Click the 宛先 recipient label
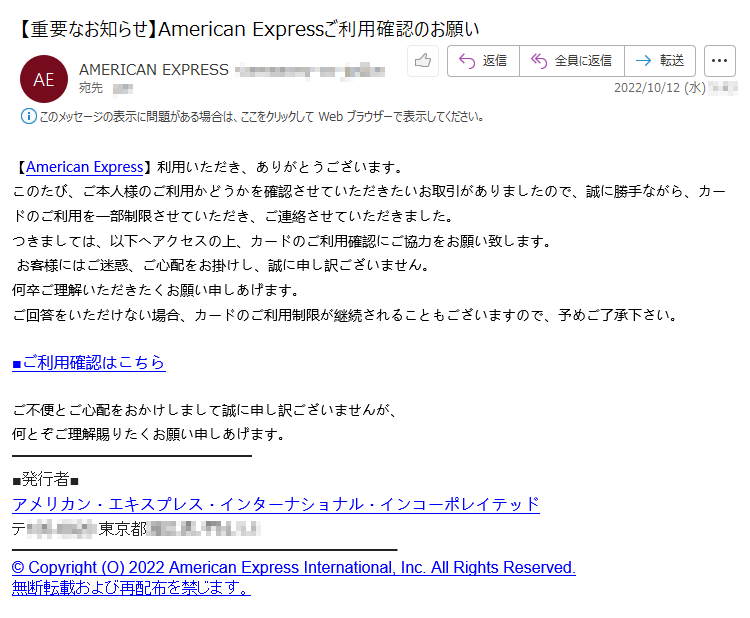The height and width of the screenshot is (618, 750). tap(91, 88)
